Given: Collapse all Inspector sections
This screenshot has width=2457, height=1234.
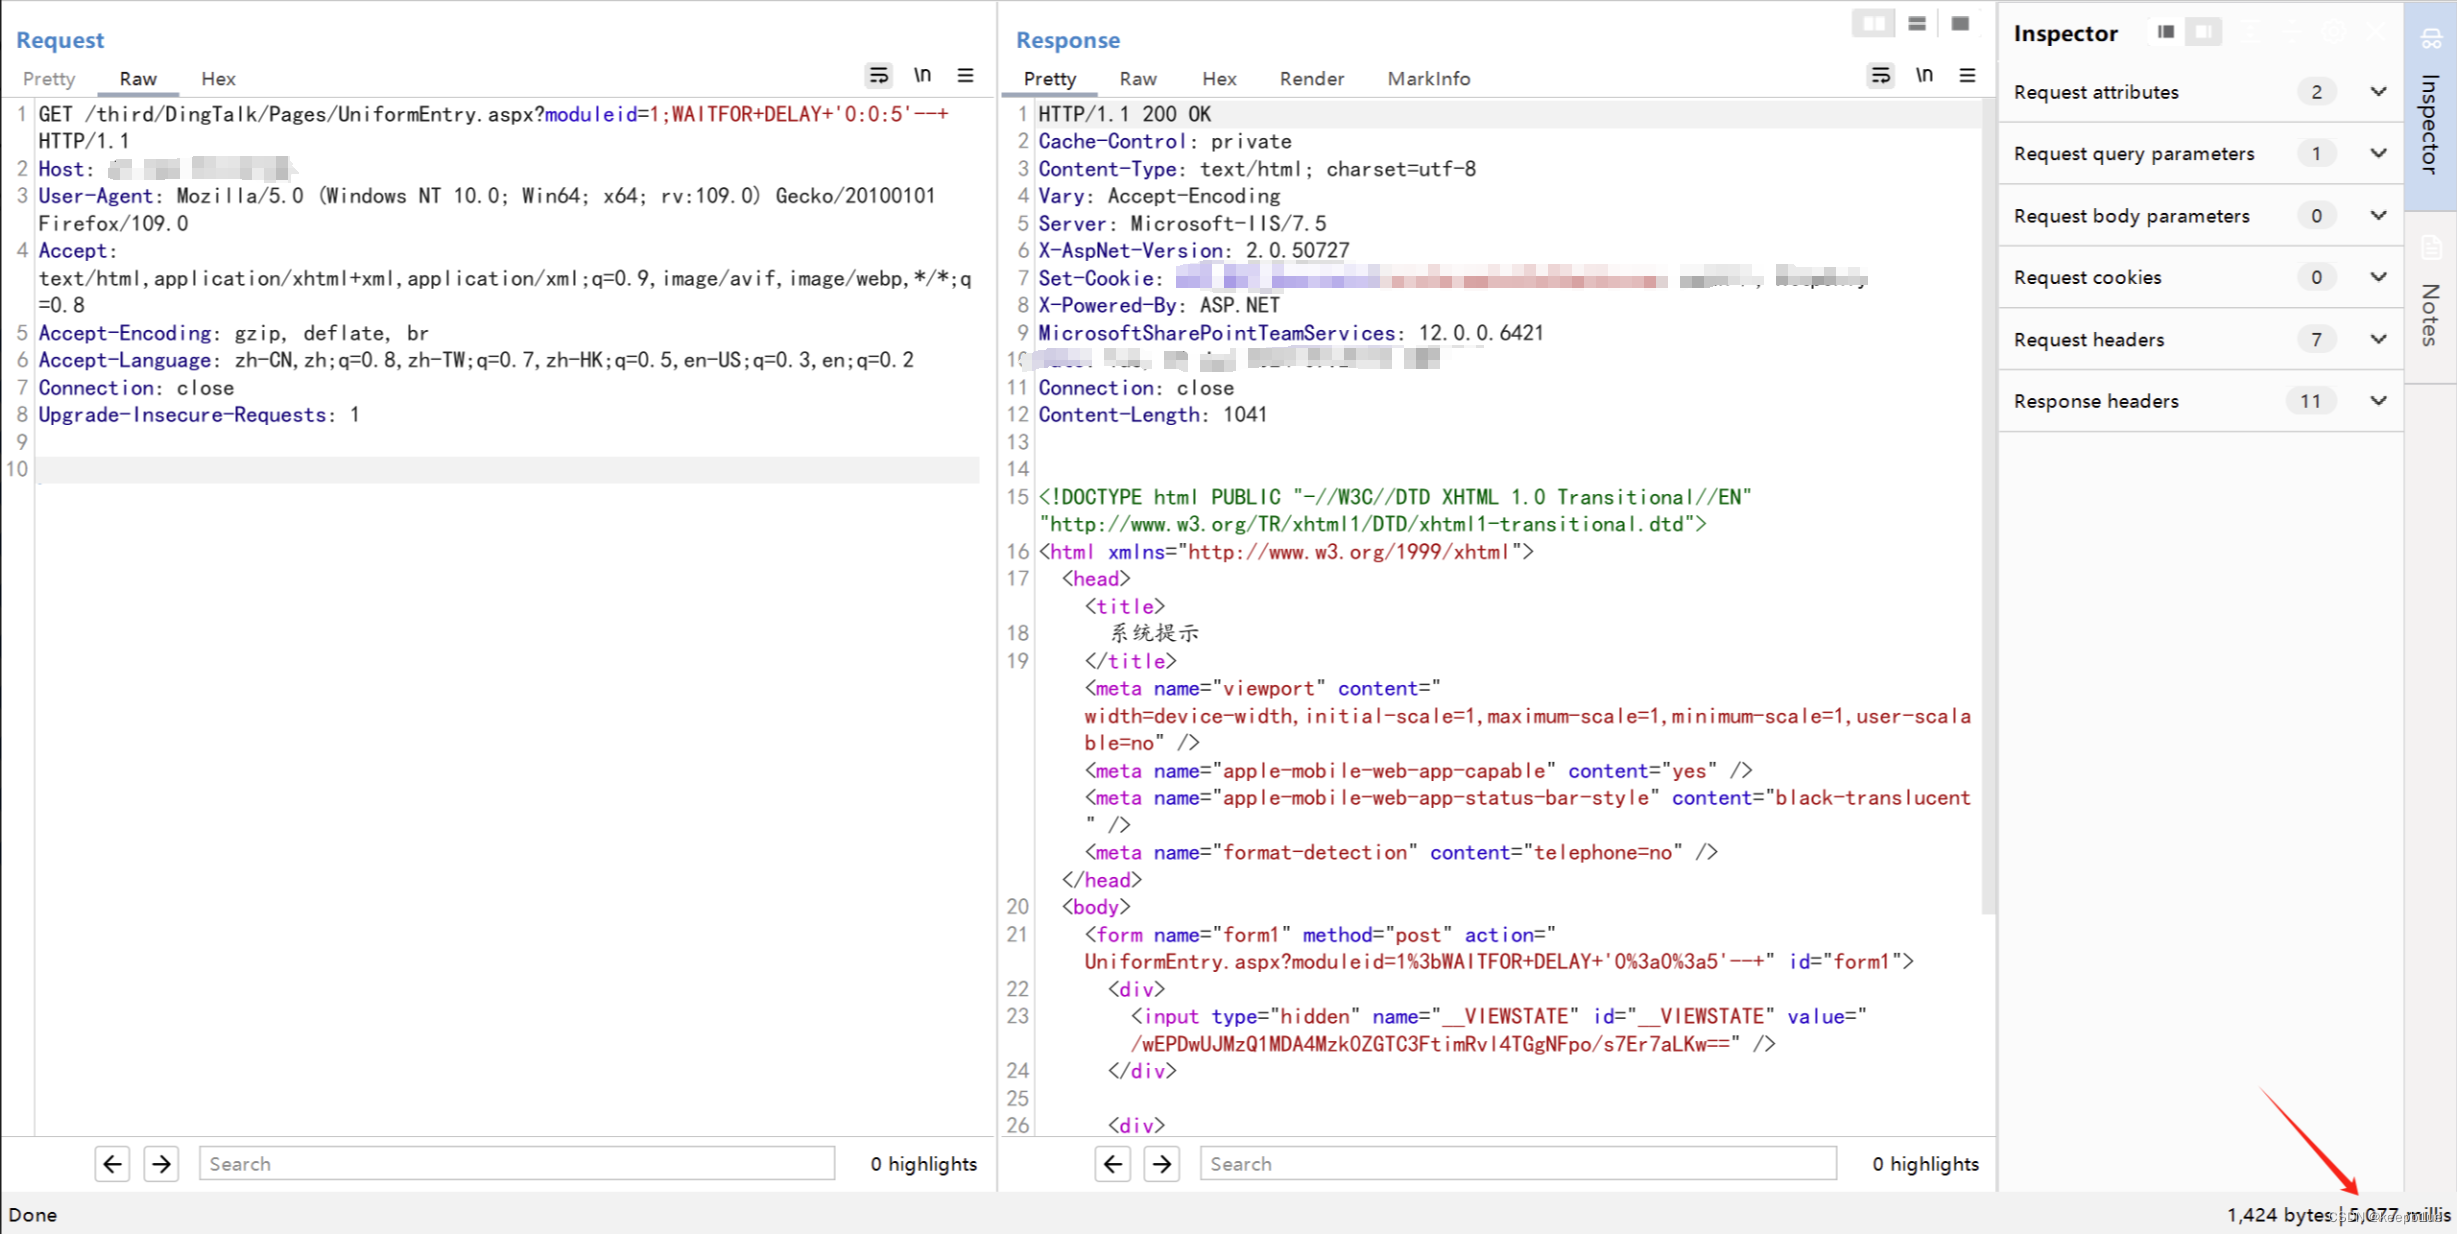Looking at the screenshot, I should click(2294, 33).
